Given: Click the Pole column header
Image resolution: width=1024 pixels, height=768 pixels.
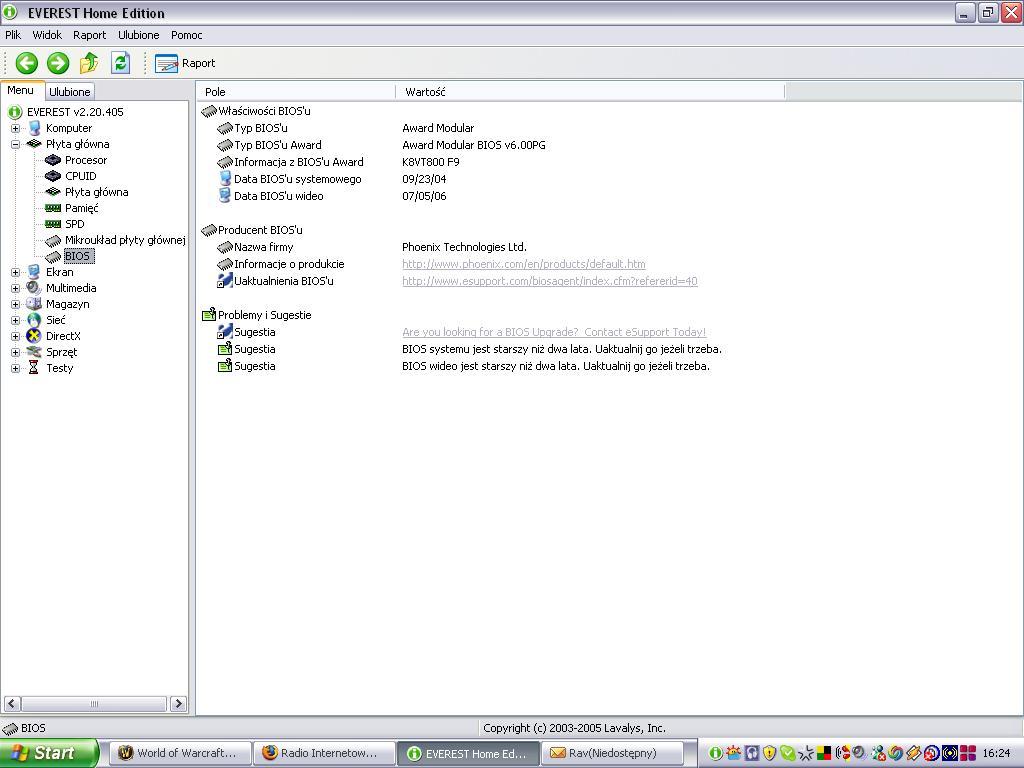Looking at the screenshot, I should click(x=296, y=92).
